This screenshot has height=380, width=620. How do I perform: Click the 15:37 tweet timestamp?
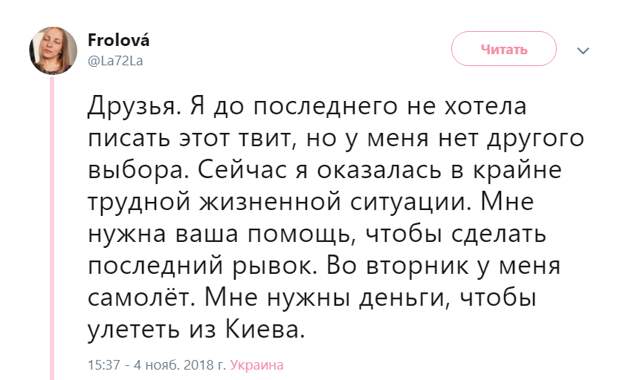point(104,365)
